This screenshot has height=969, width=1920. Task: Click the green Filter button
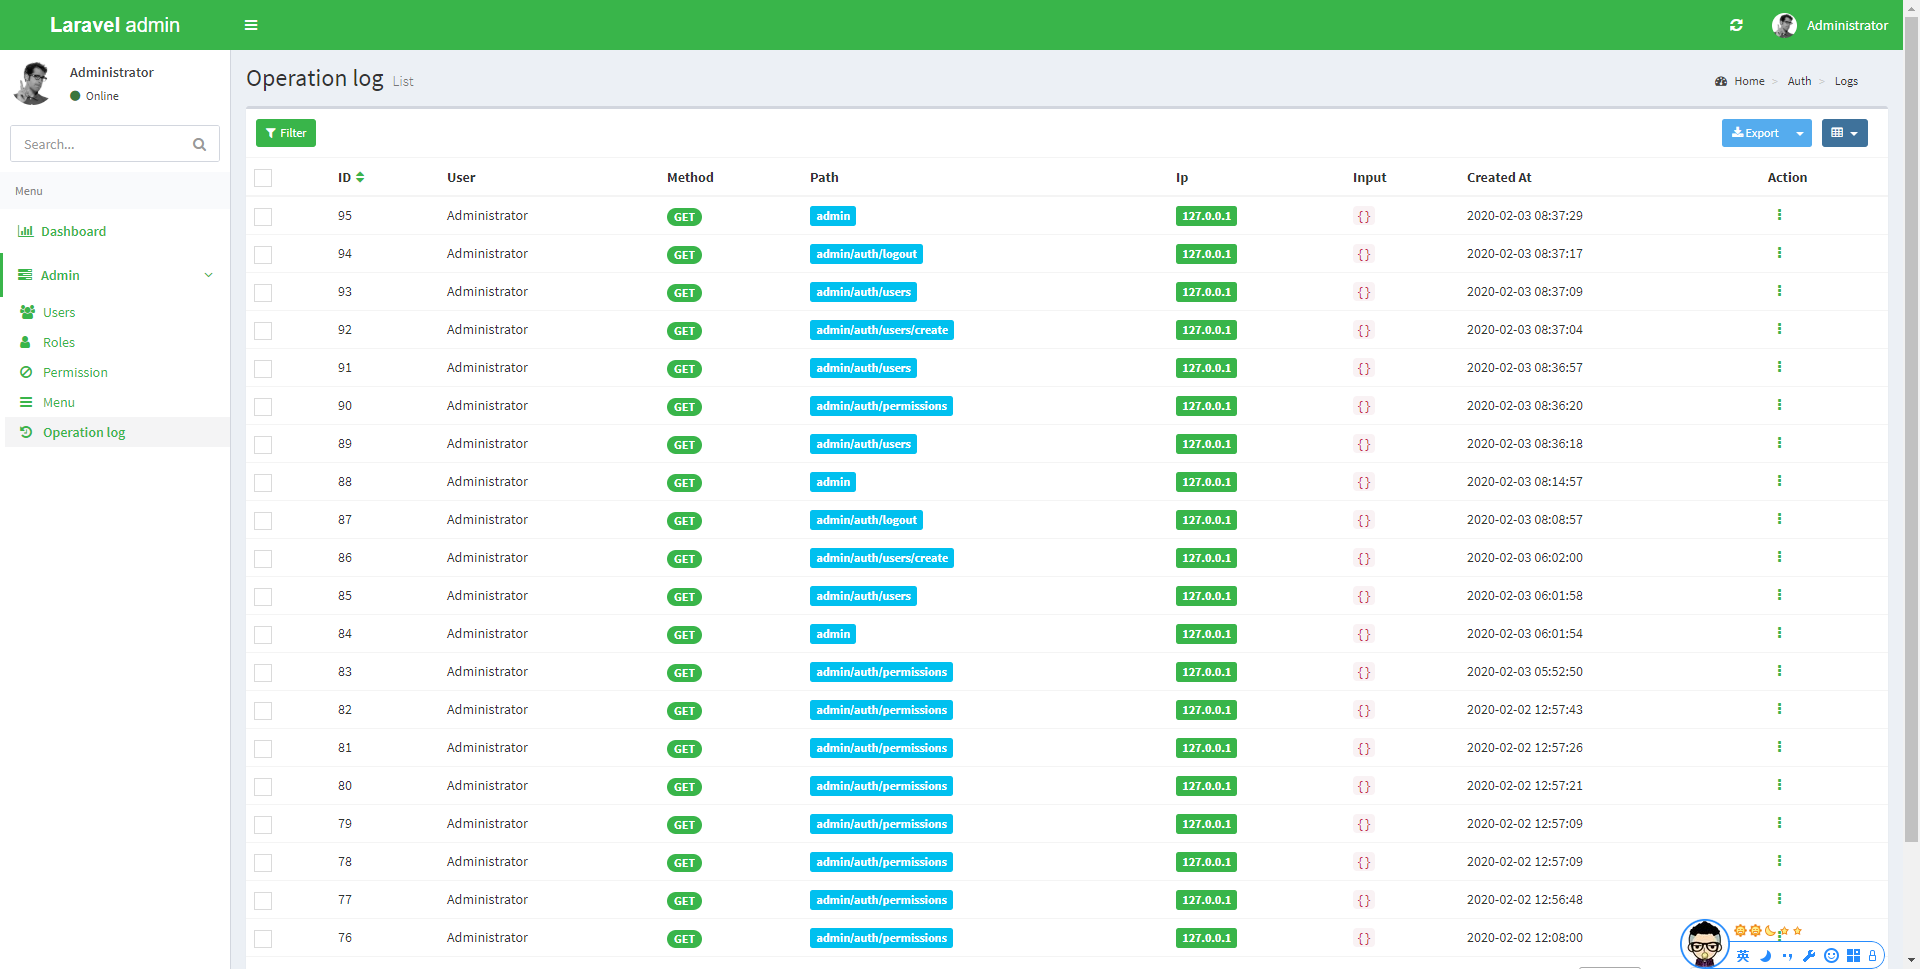coord(286,133)
